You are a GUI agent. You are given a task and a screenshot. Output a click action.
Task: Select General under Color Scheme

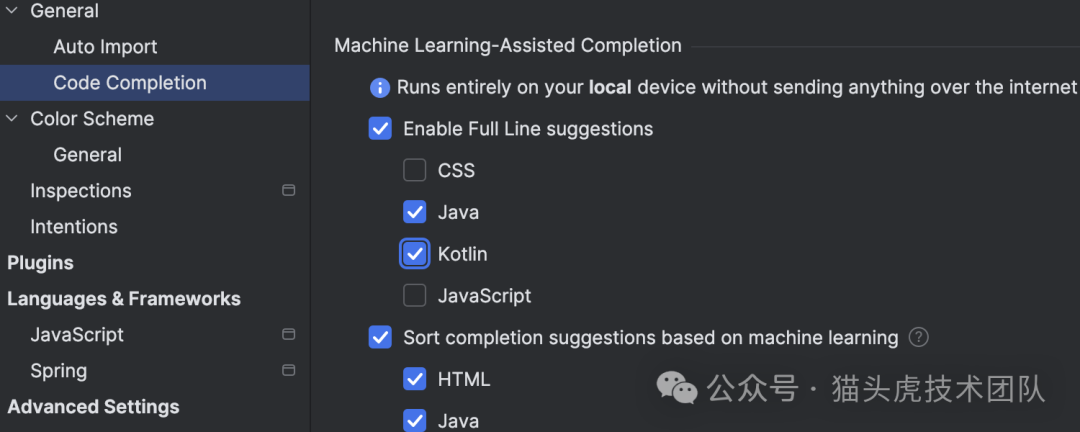88,155
